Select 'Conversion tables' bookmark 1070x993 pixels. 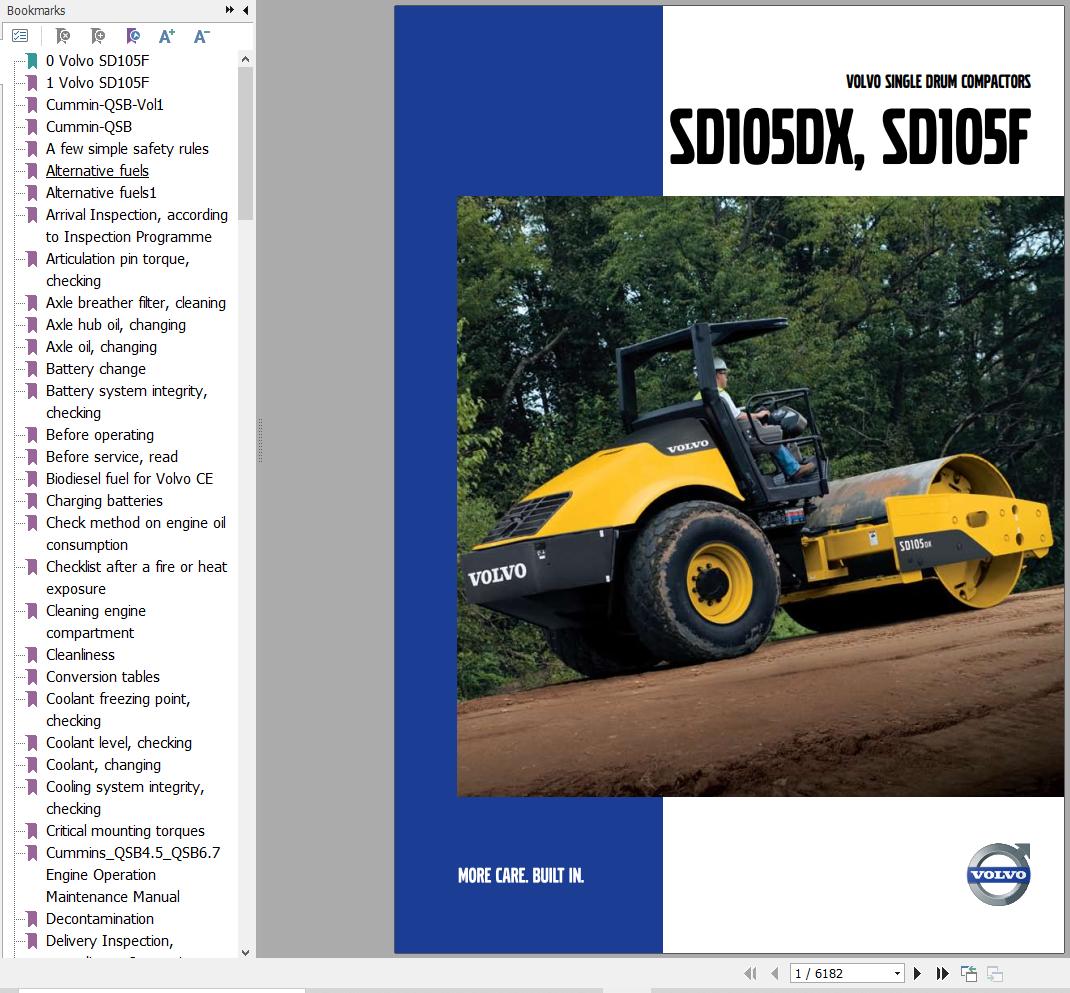[x=102, y=677]
